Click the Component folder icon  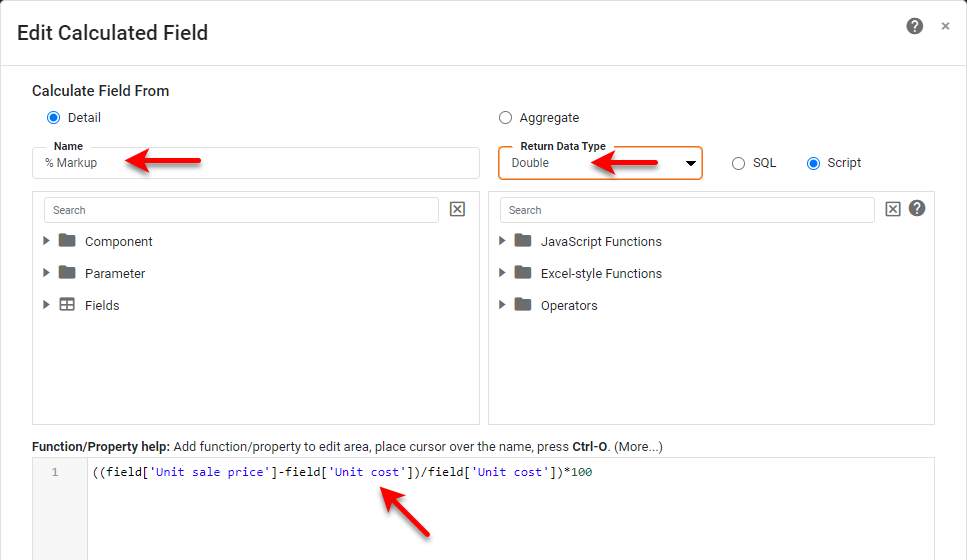[x=67, y=240]
